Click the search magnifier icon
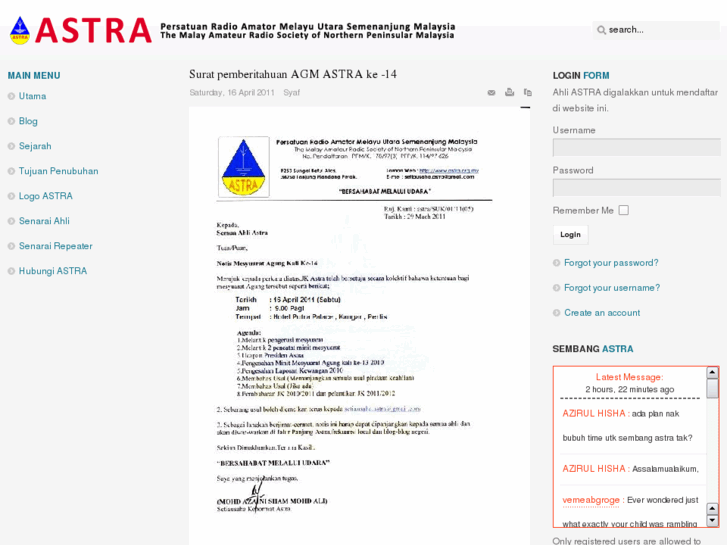This screenshot has height=545, width=727. [x=601, y=30]
